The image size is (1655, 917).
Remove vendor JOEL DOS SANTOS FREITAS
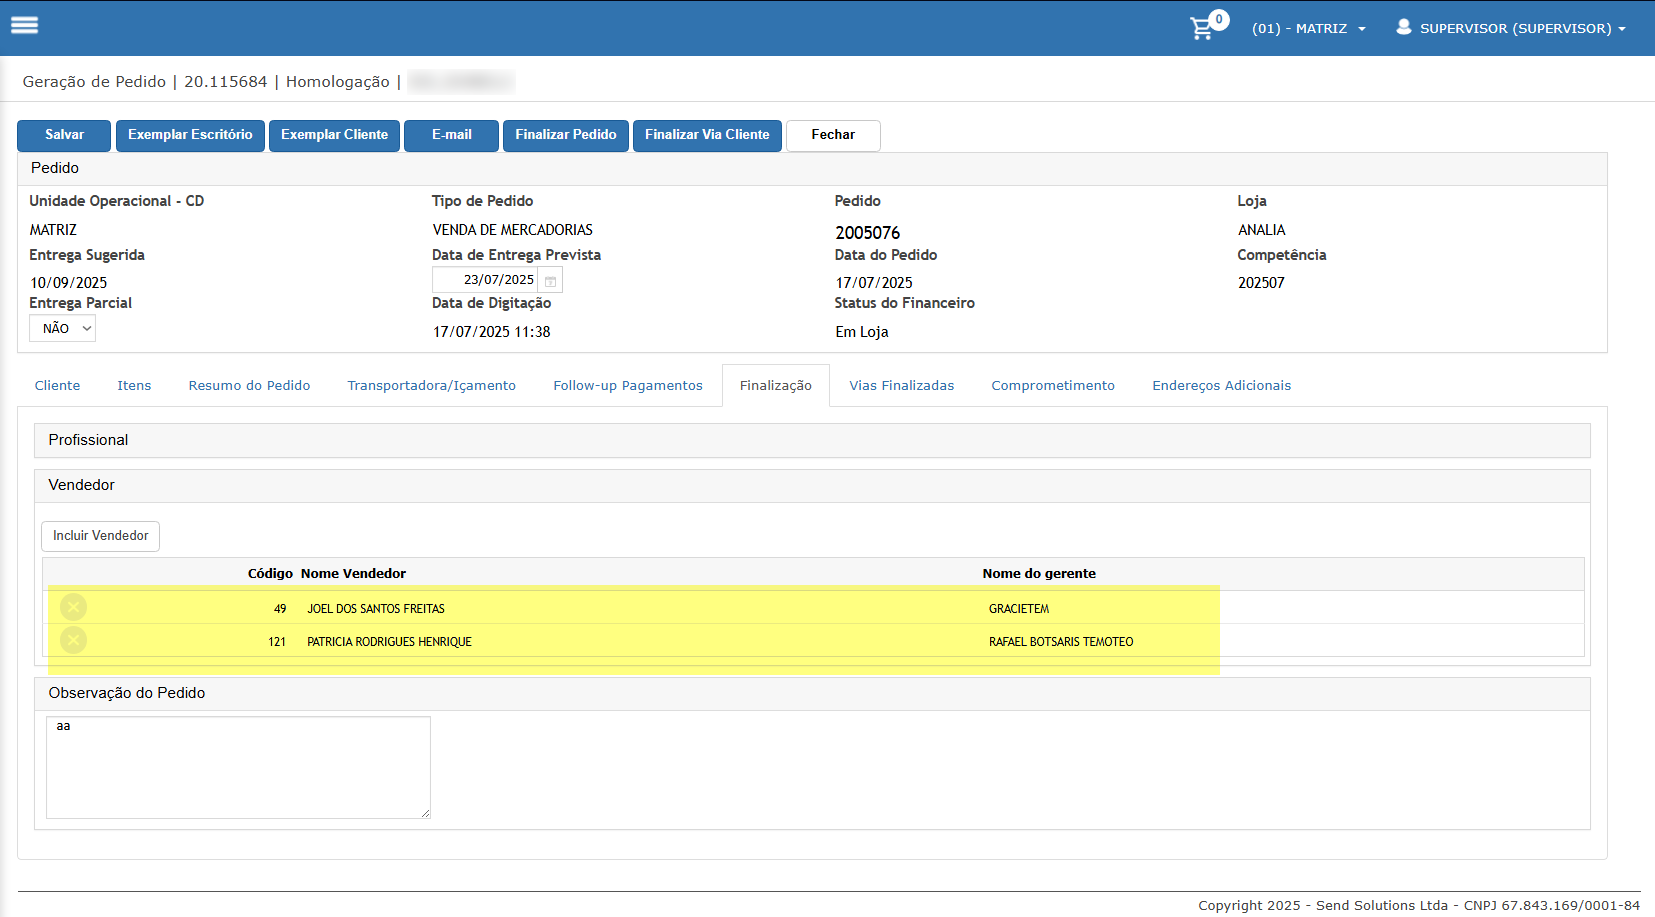73,607
